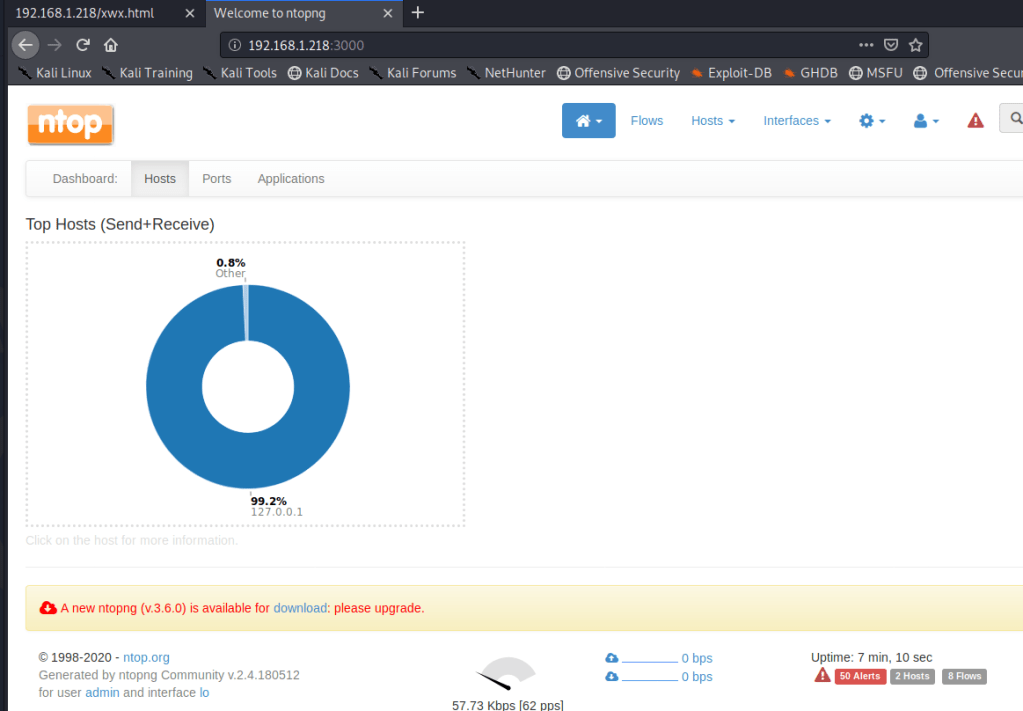Viewport: 1023px width, 711px height.
Task: Click the red alert triangle in navbar
Action: [975, 121]
